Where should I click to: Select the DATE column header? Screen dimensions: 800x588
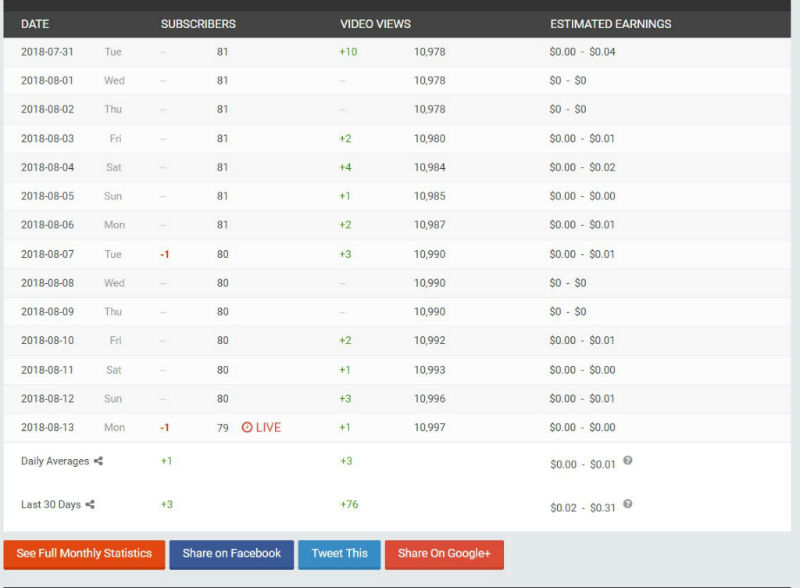click(x=35, y=24)
